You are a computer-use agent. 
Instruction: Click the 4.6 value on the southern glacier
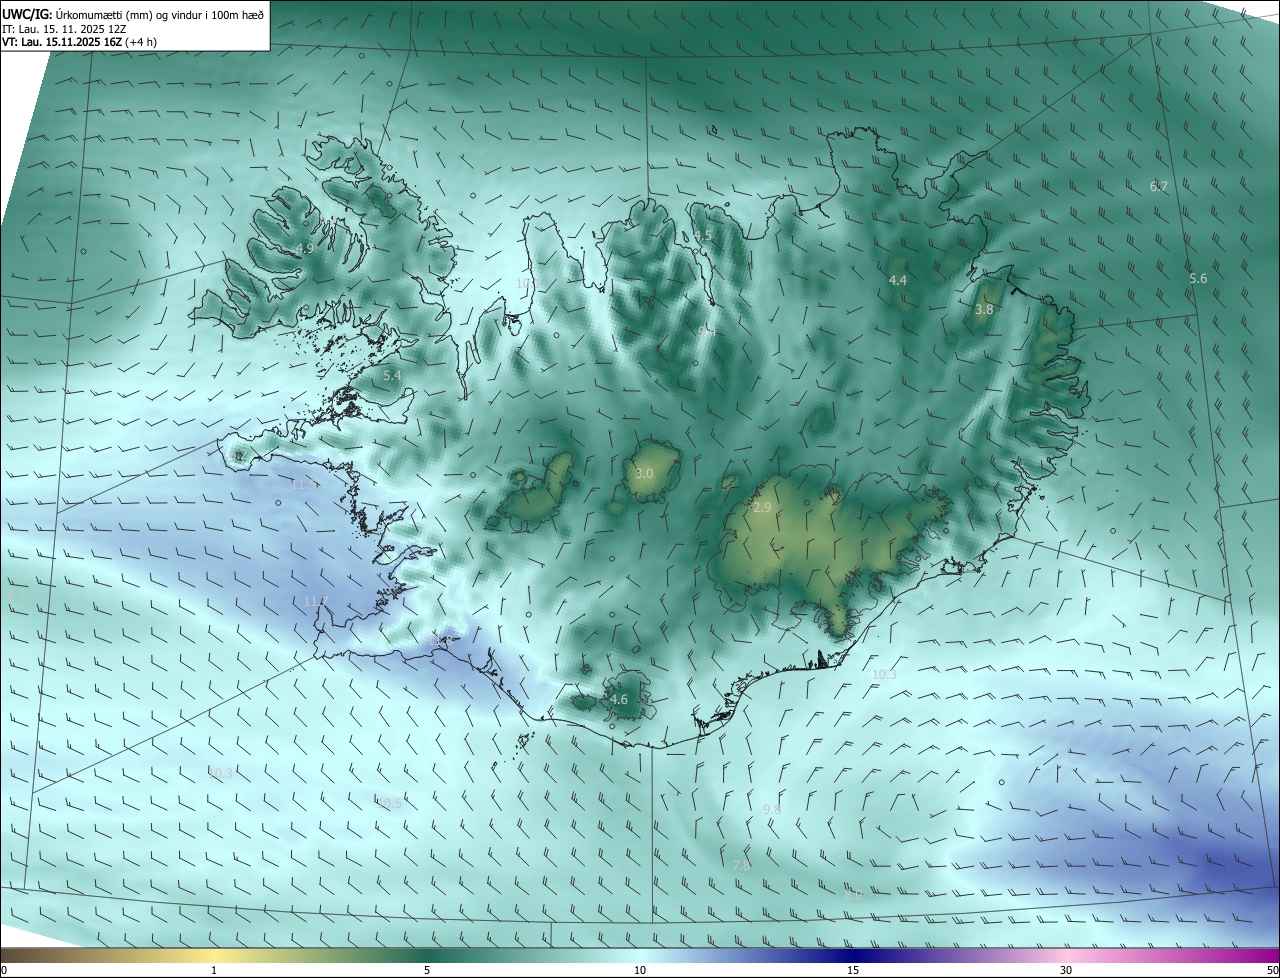(x=619, y=699)
